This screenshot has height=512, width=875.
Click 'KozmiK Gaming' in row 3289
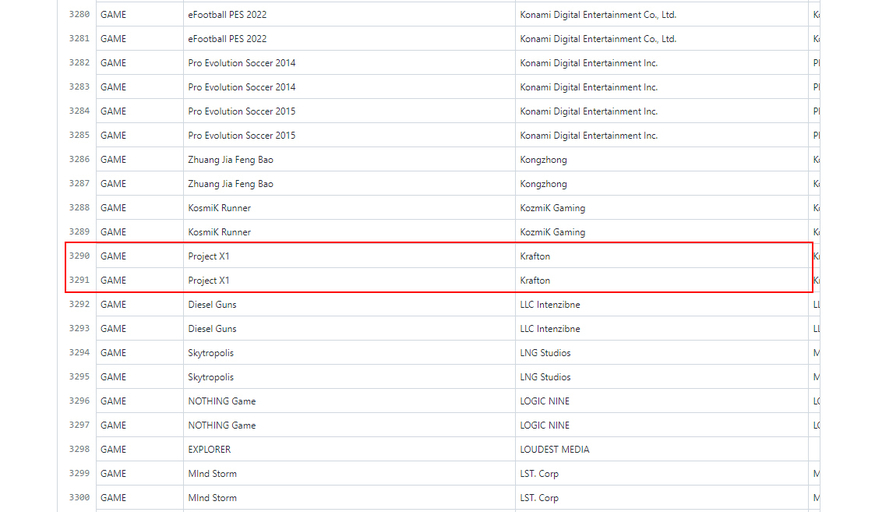[552, 232]
